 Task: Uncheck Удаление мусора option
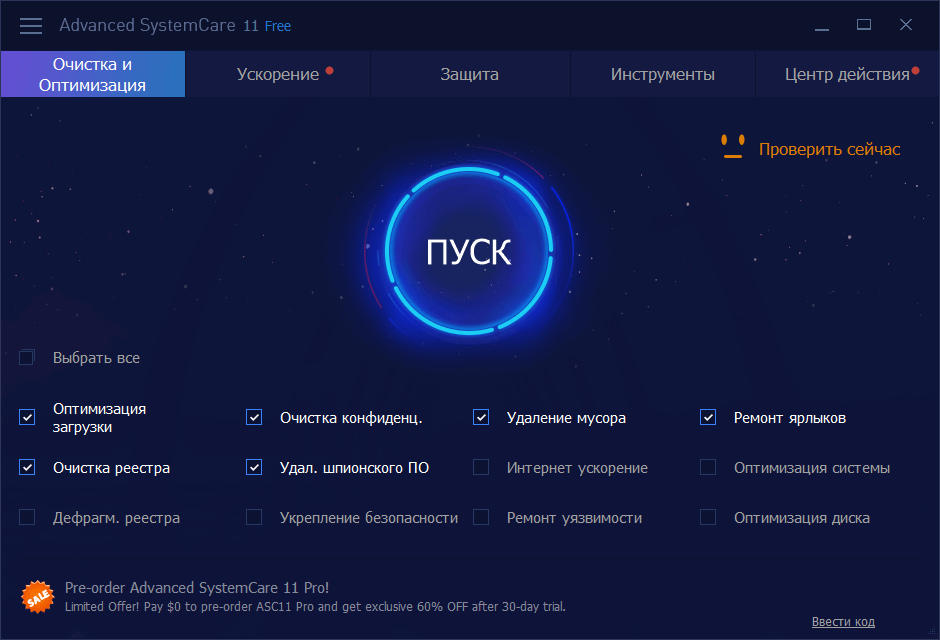pos(481,417)
